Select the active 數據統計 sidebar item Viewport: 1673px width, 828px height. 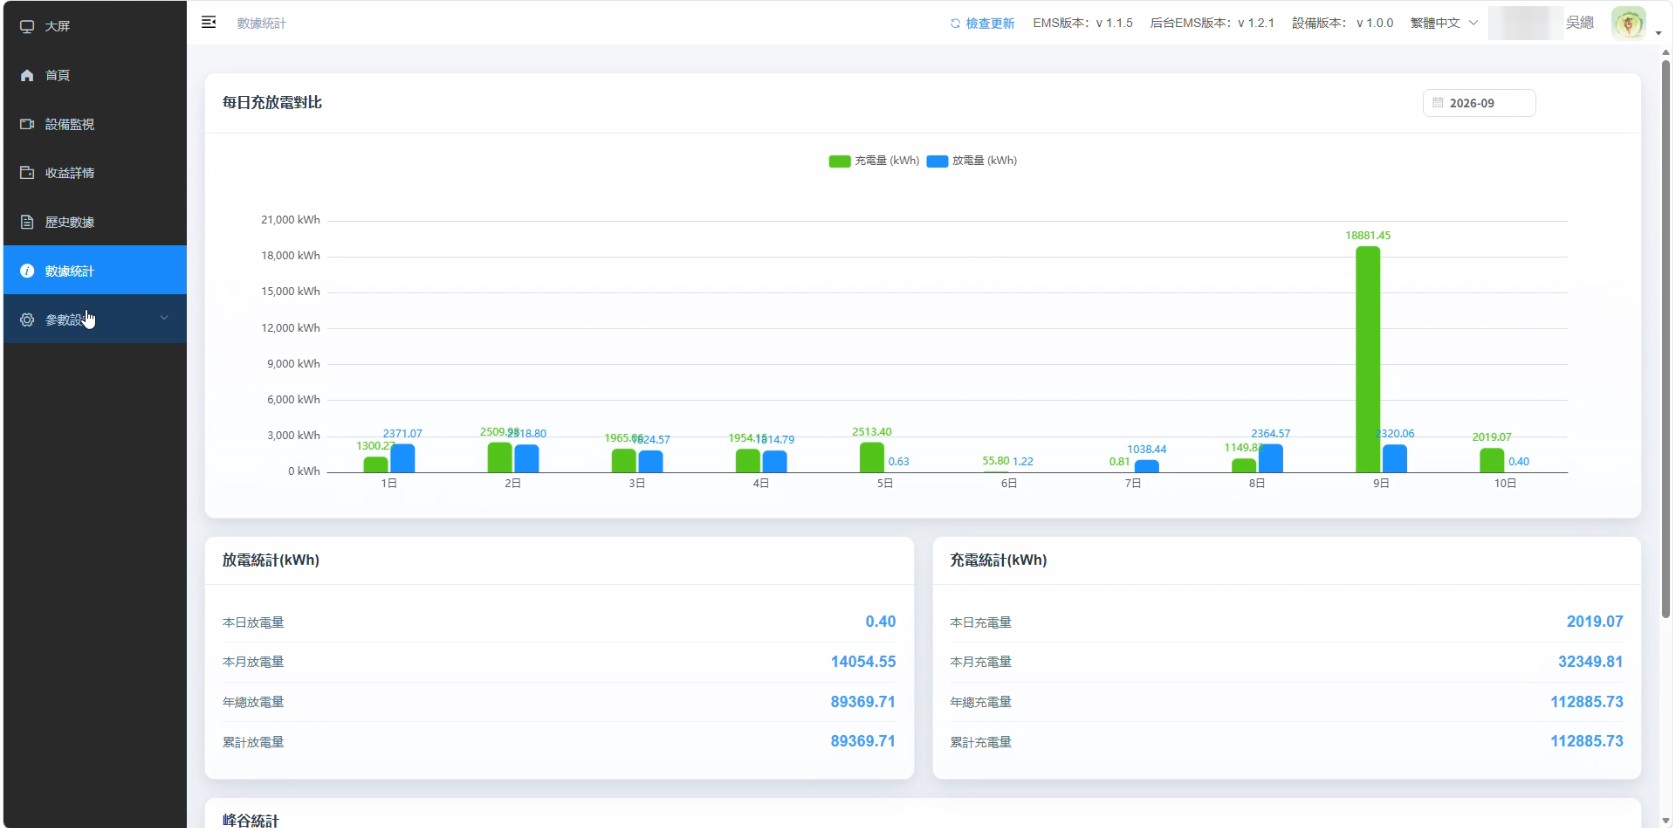click(x=95, y=270)
